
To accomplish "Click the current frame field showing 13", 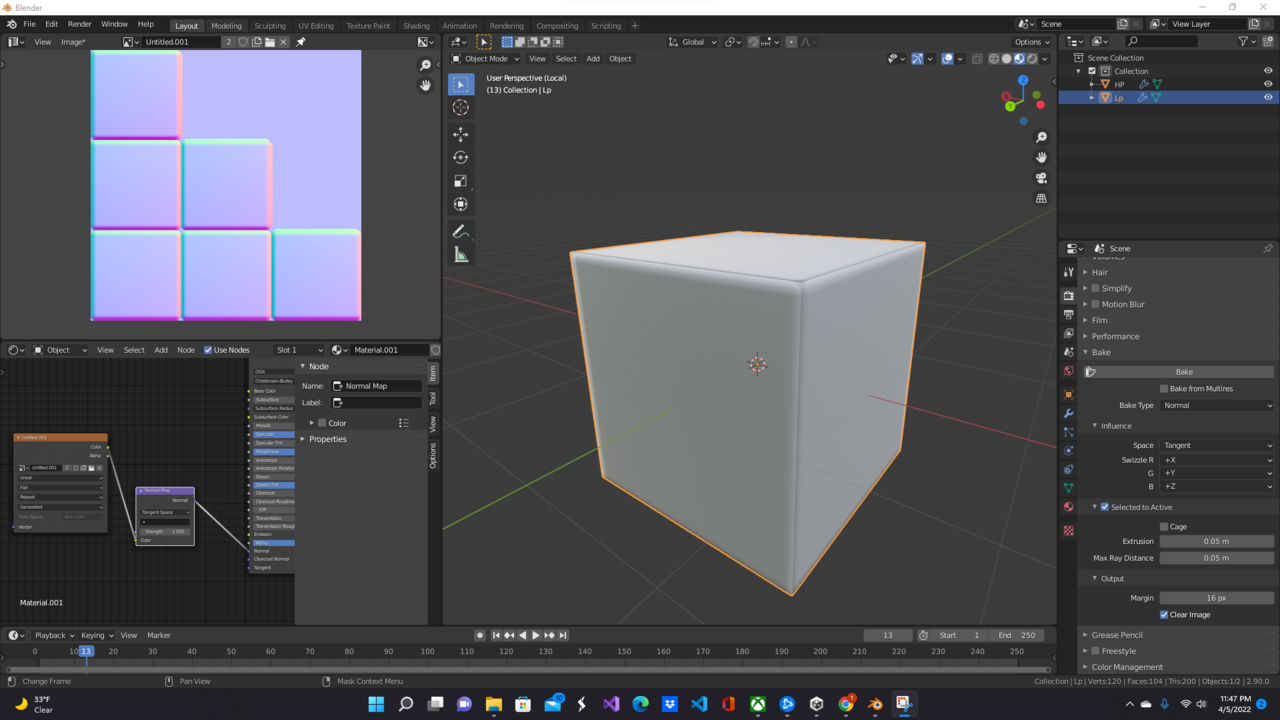I will coord(888,635).
